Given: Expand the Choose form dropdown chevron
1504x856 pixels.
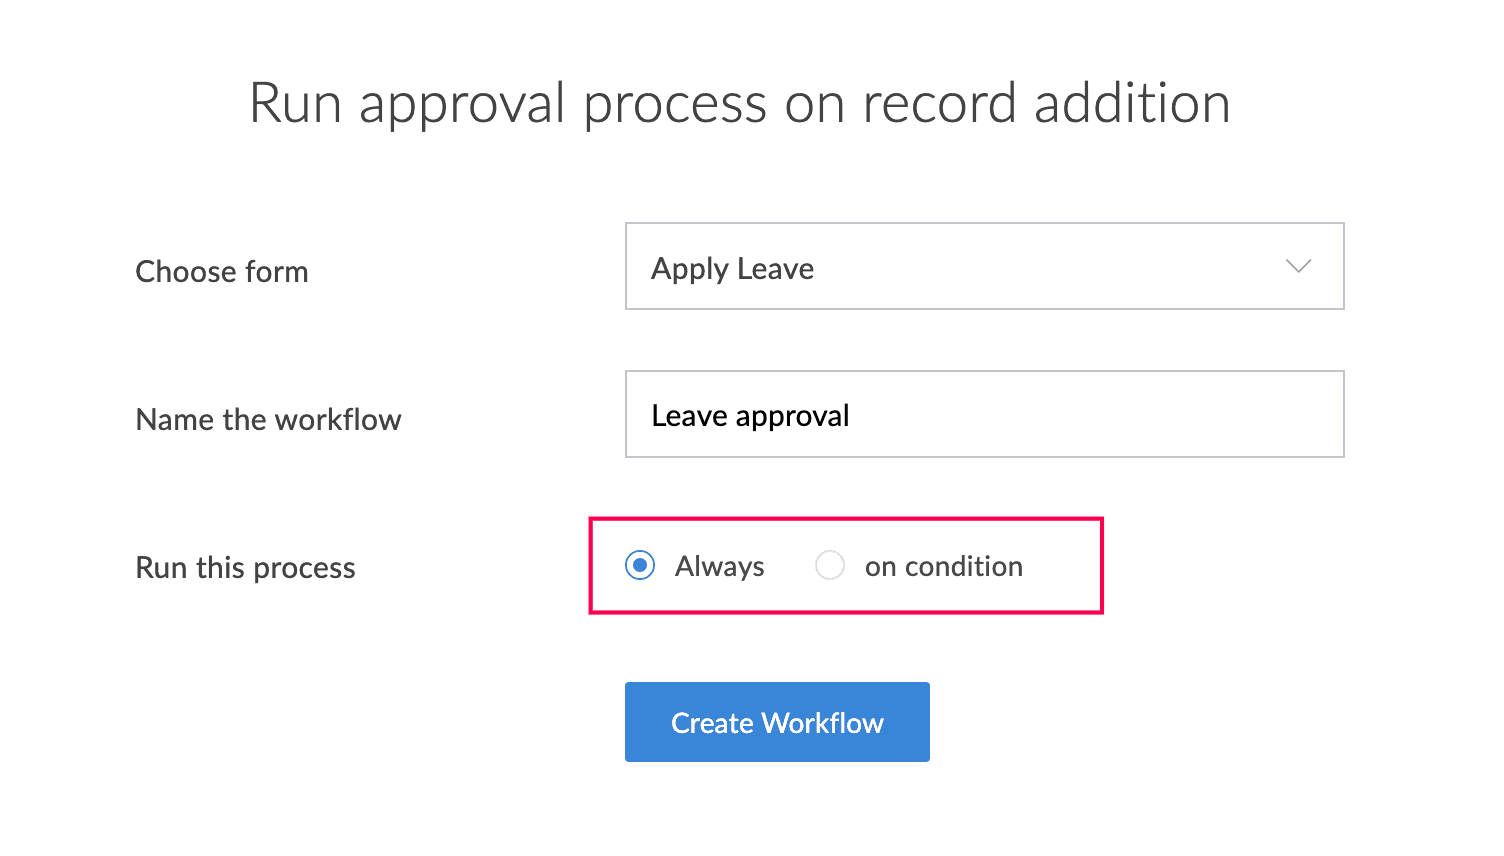Looking at the screenshot, I should [x=1298, y=266].
